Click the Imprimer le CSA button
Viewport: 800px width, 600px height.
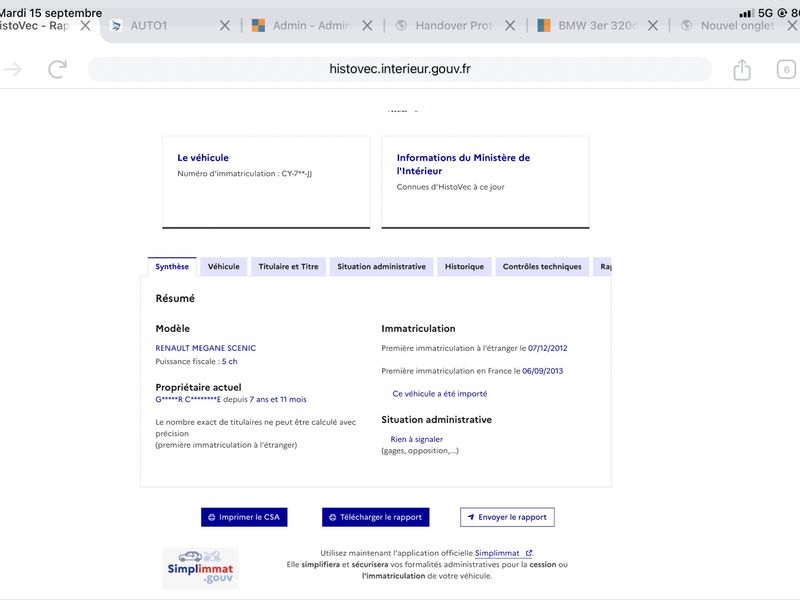[x=244, y=517]
